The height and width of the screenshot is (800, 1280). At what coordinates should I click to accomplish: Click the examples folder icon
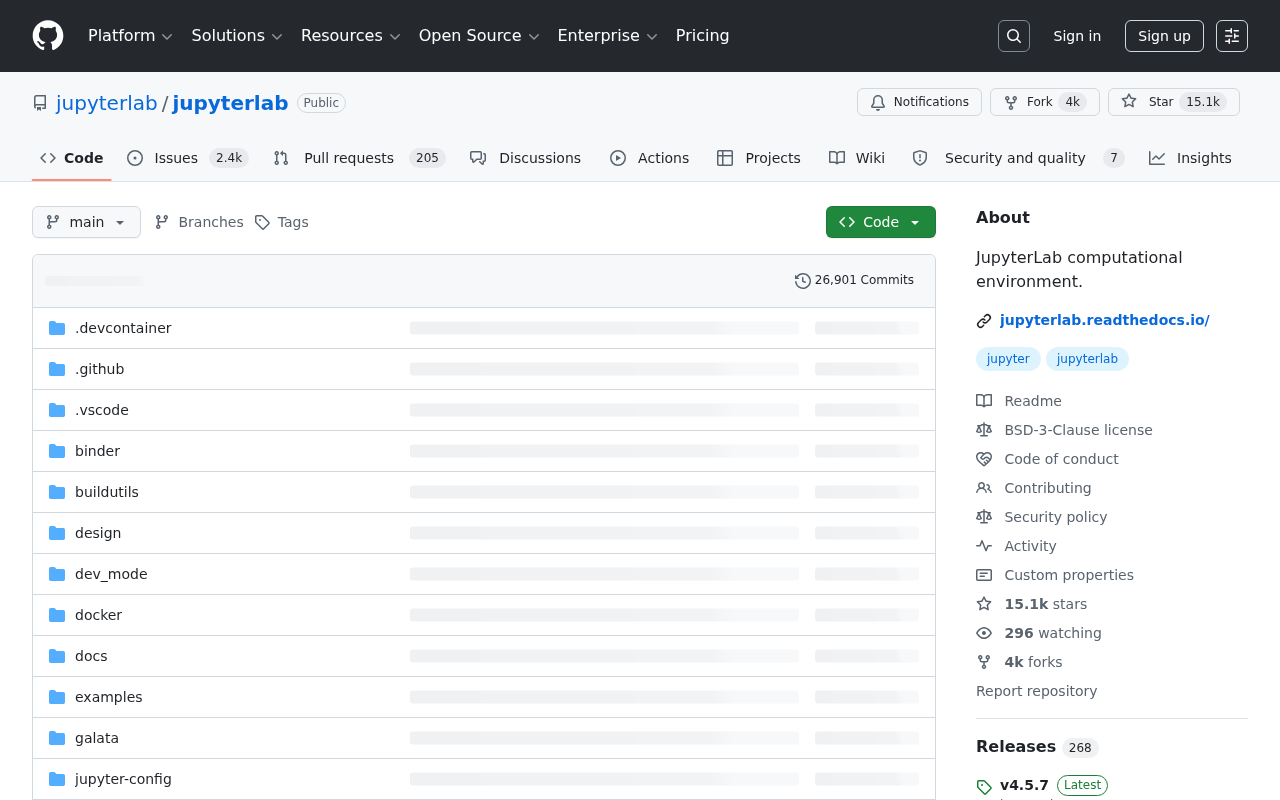click(57, 697)
